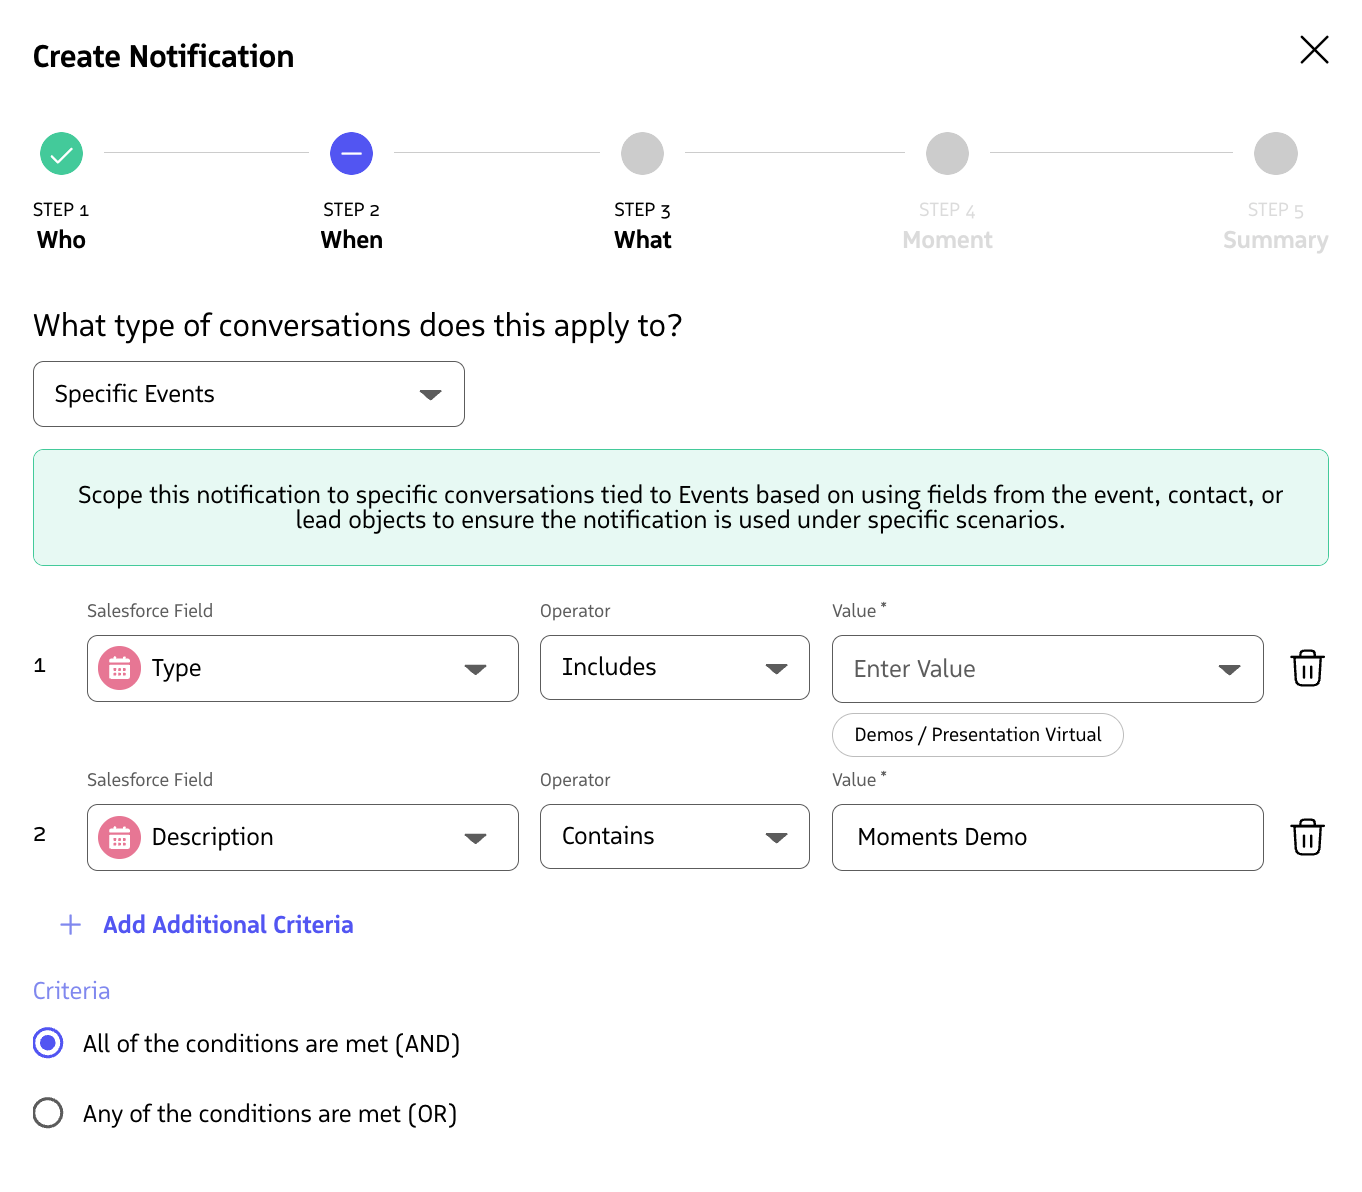The height and width of the screenshot is (1192, 1362).
Task: Select the All conditions met (AND) radio button
Action: pyautogui.click(x=47, y=1043)
